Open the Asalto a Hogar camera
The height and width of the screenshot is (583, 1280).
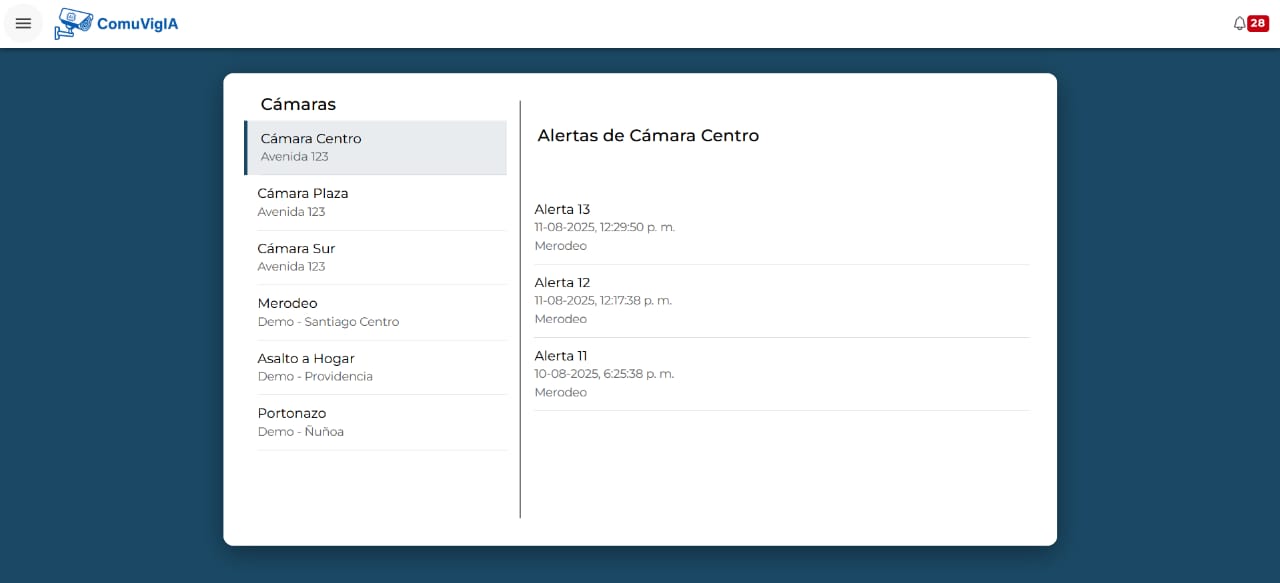click(380, 367)
